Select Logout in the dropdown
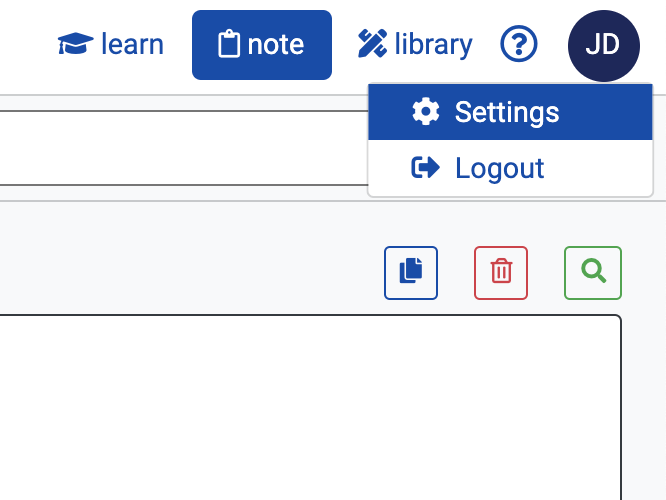This screenshot has height=500, width=666. point(510,168)
